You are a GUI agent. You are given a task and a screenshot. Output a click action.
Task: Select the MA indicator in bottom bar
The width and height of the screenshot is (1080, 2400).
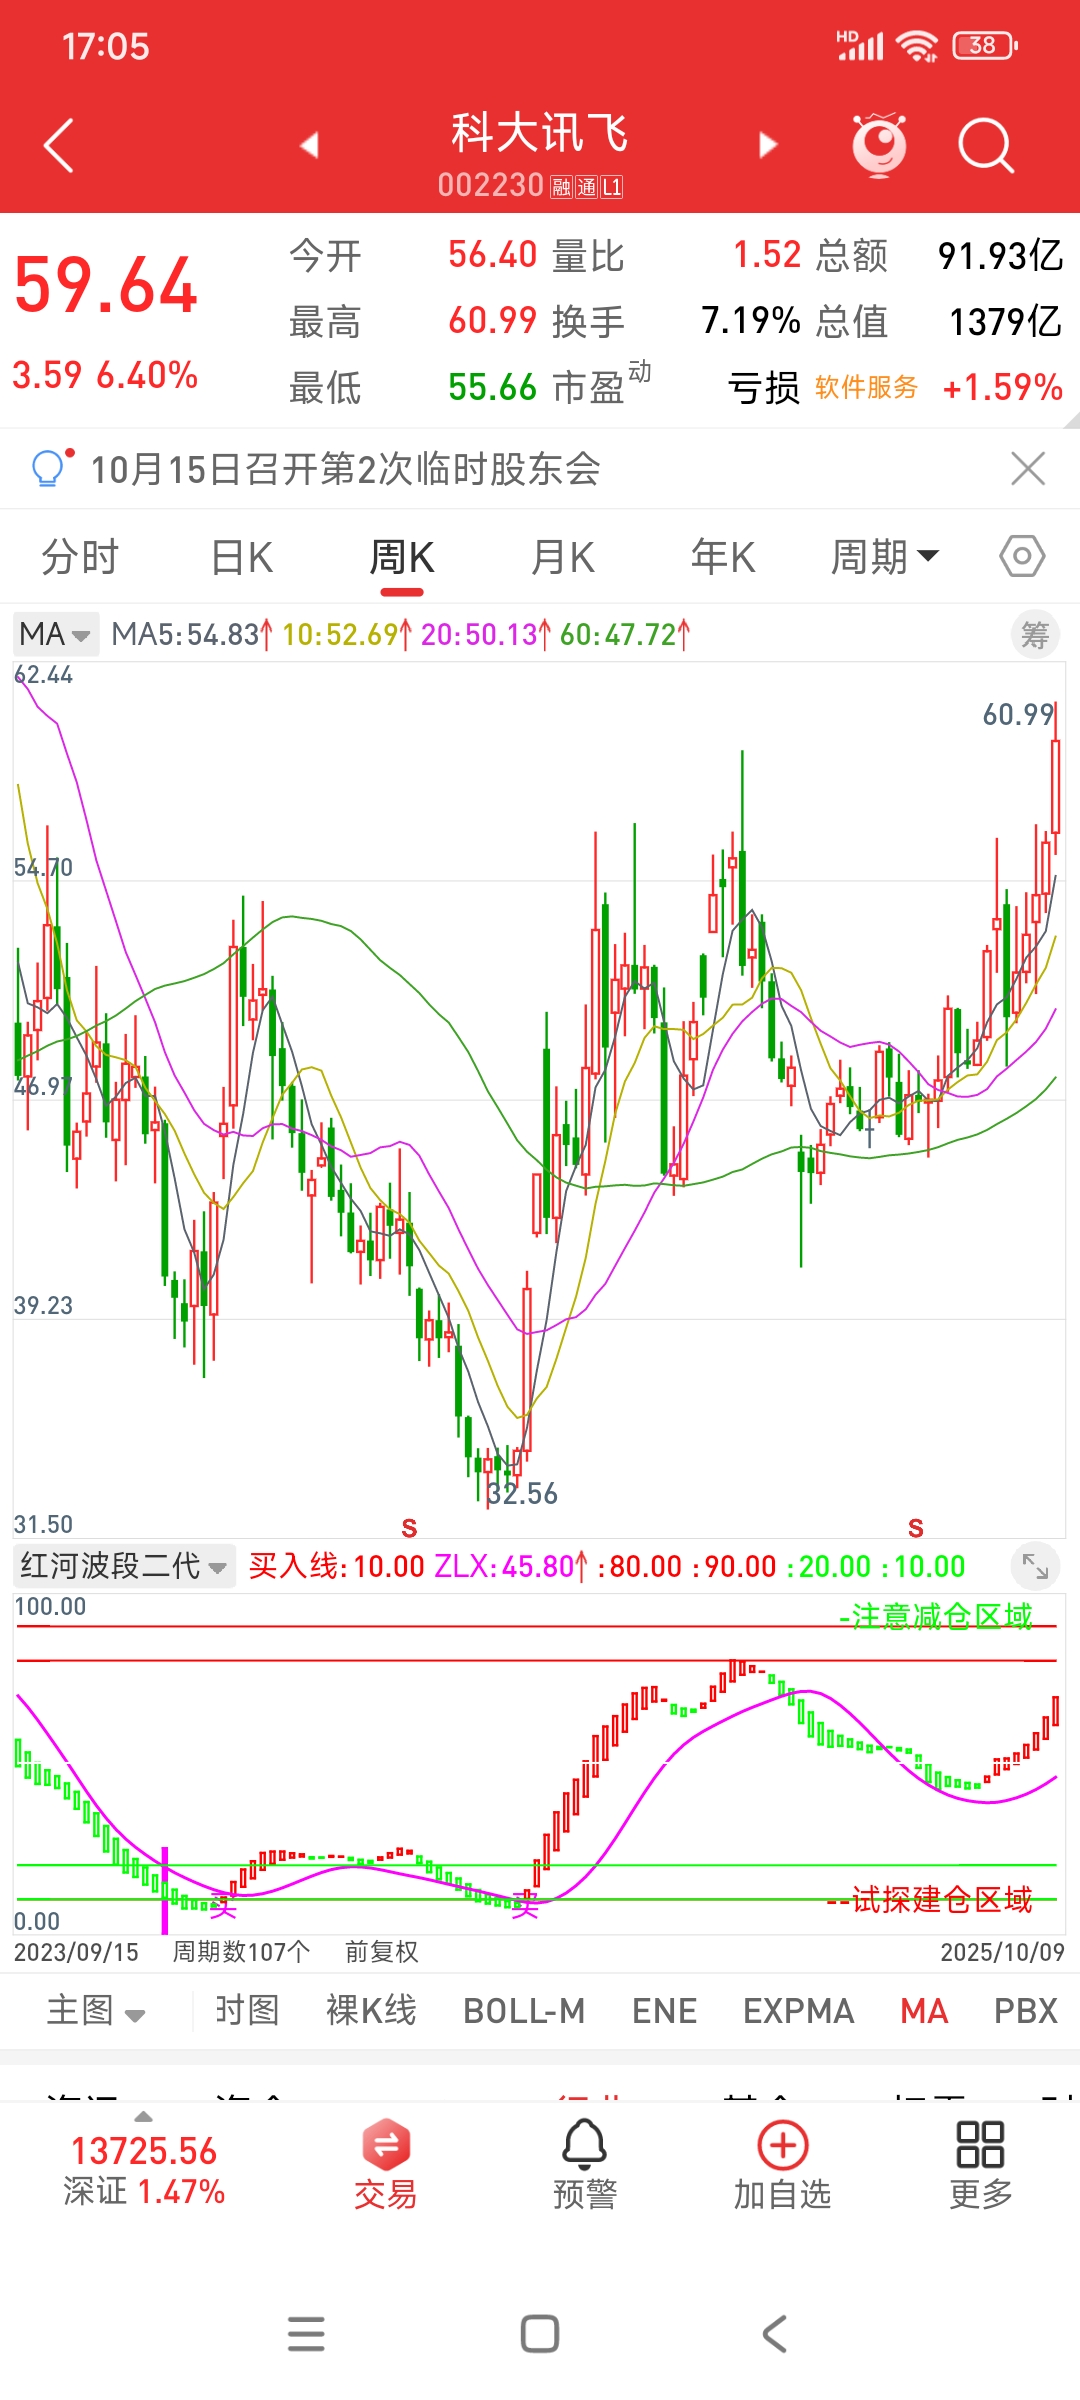(x=924, y=2011)
